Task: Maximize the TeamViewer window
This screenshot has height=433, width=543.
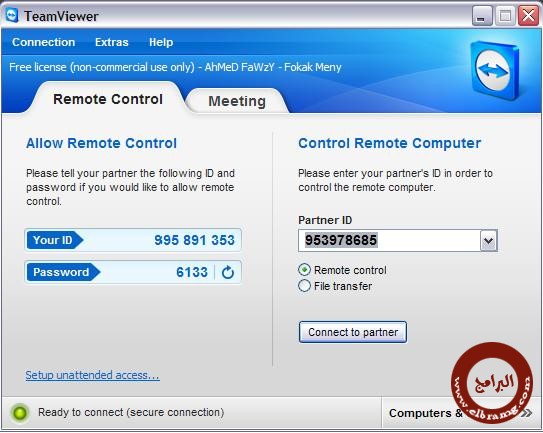Action: click(x=505, y=16)
